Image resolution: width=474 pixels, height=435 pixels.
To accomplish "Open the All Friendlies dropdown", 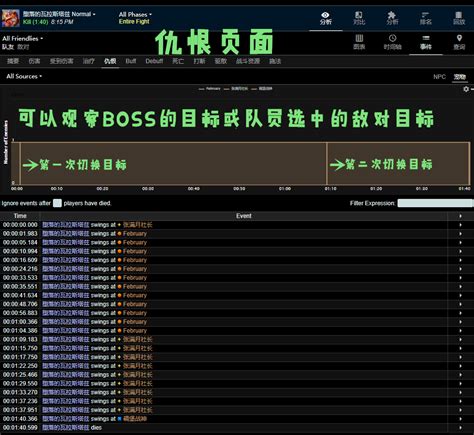I will [22, 38].
